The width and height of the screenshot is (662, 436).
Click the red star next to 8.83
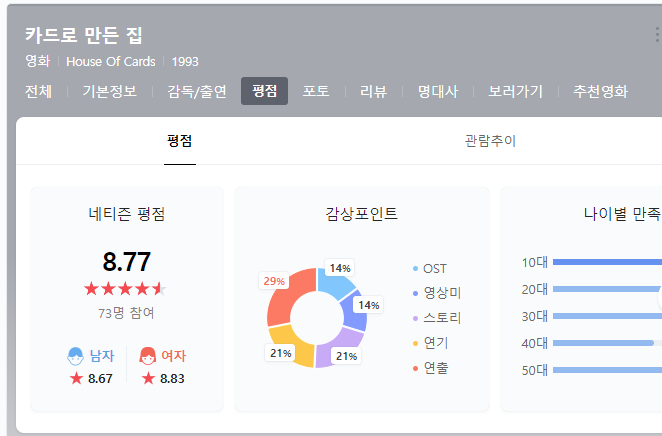(x=148, y=378)
